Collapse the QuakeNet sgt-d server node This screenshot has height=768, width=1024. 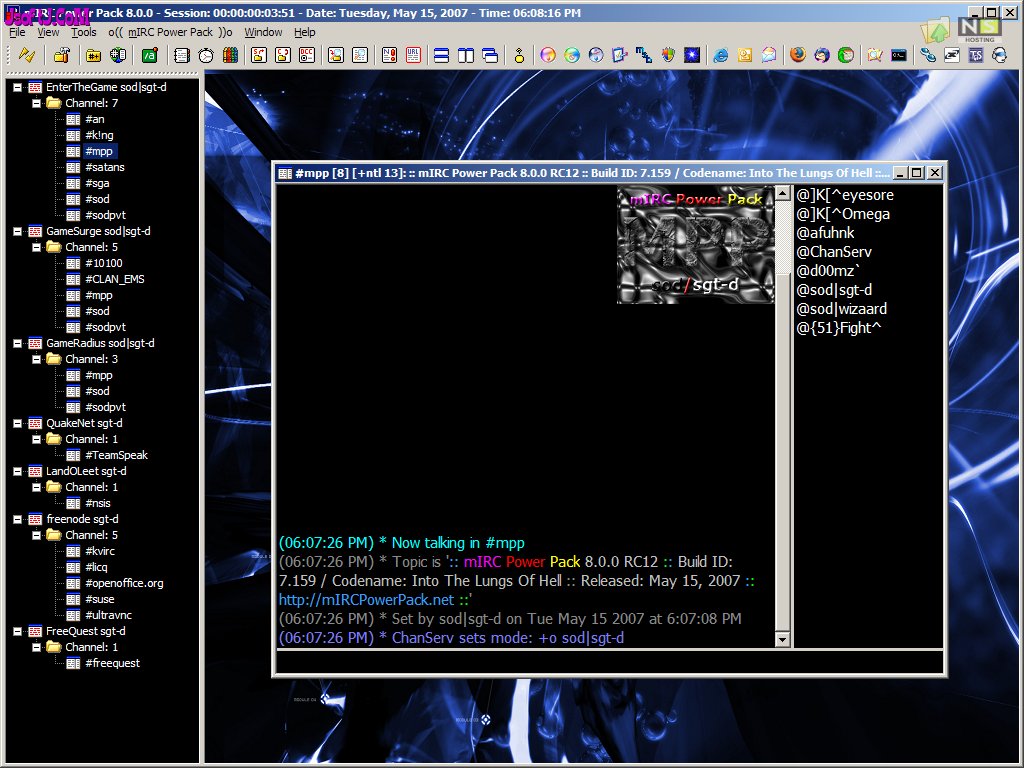[x=18, y=423]
